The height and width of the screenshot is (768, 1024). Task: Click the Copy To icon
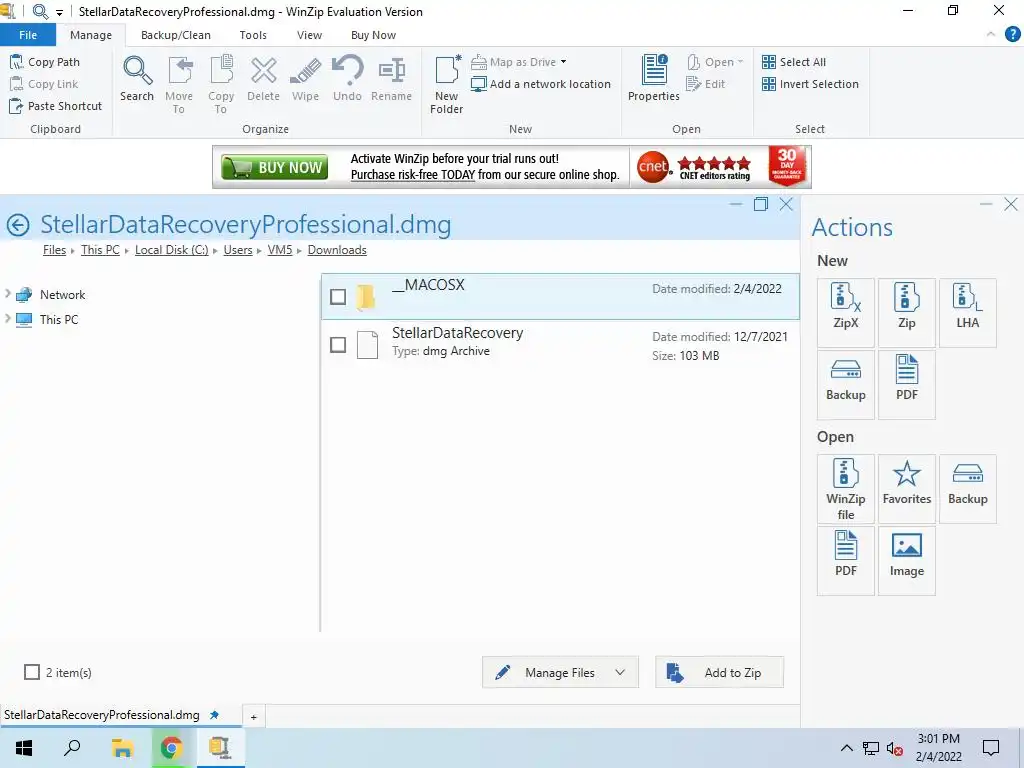click(221, 84)
